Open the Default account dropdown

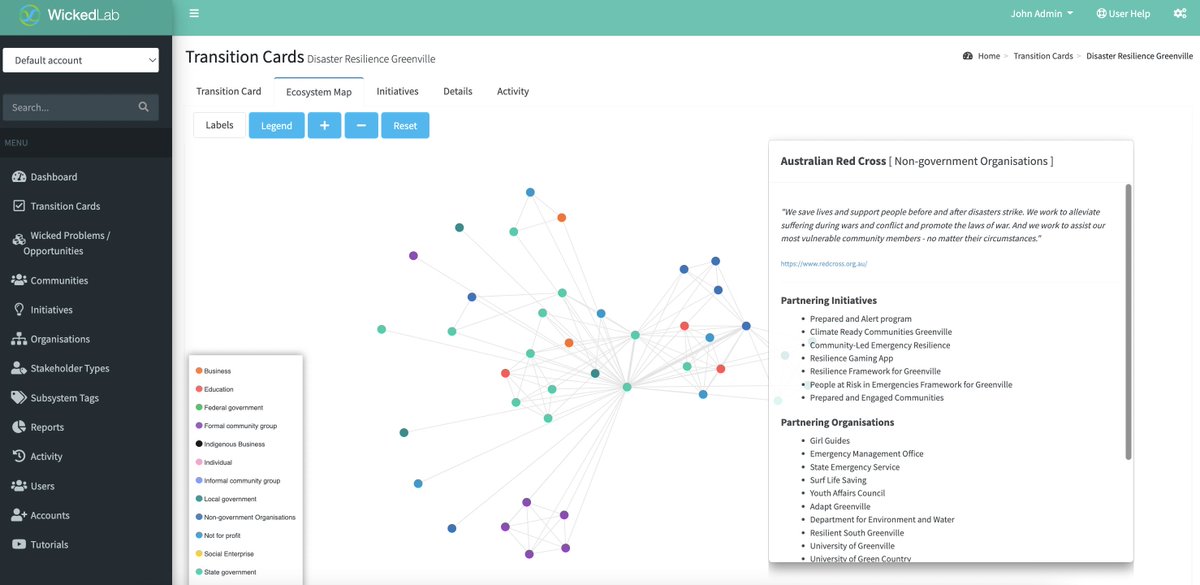81,60
